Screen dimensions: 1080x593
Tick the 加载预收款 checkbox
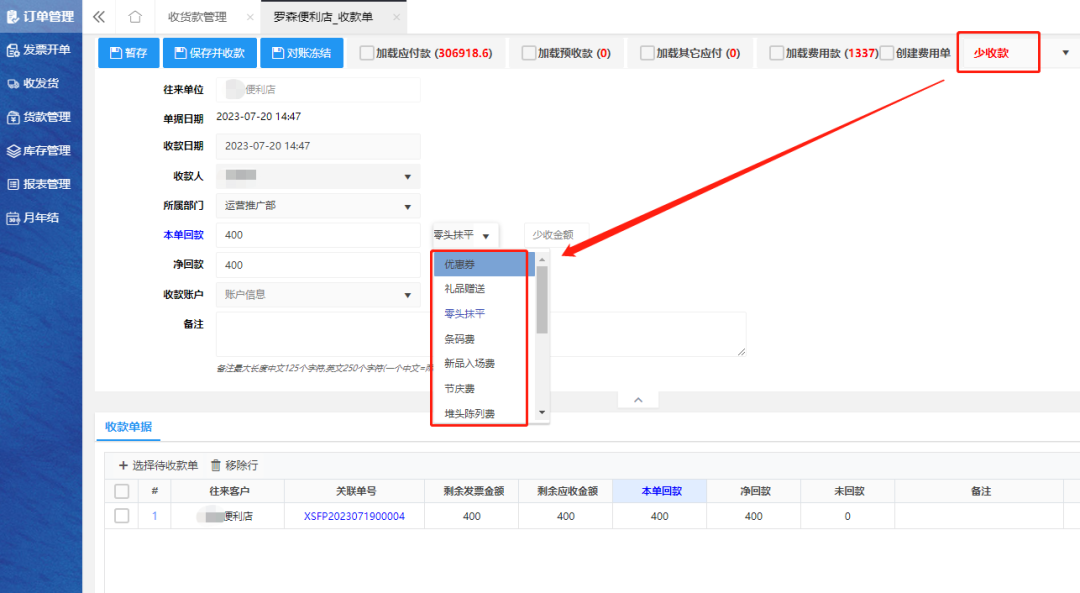pos(529,53)
